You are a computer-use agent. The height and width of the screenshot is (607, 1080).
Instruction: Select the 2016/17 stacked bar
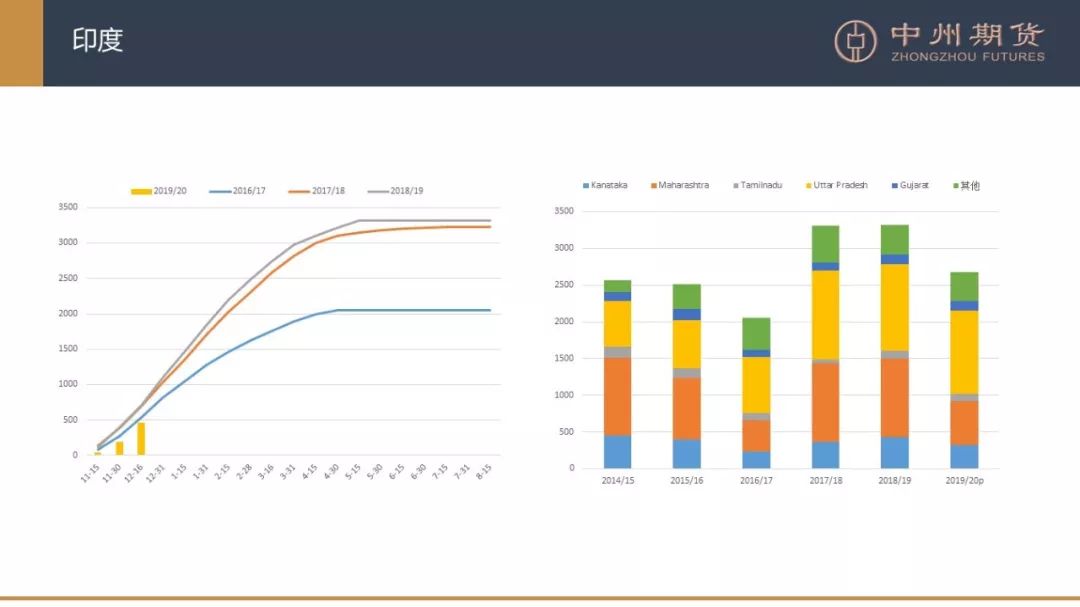[756, 393]
